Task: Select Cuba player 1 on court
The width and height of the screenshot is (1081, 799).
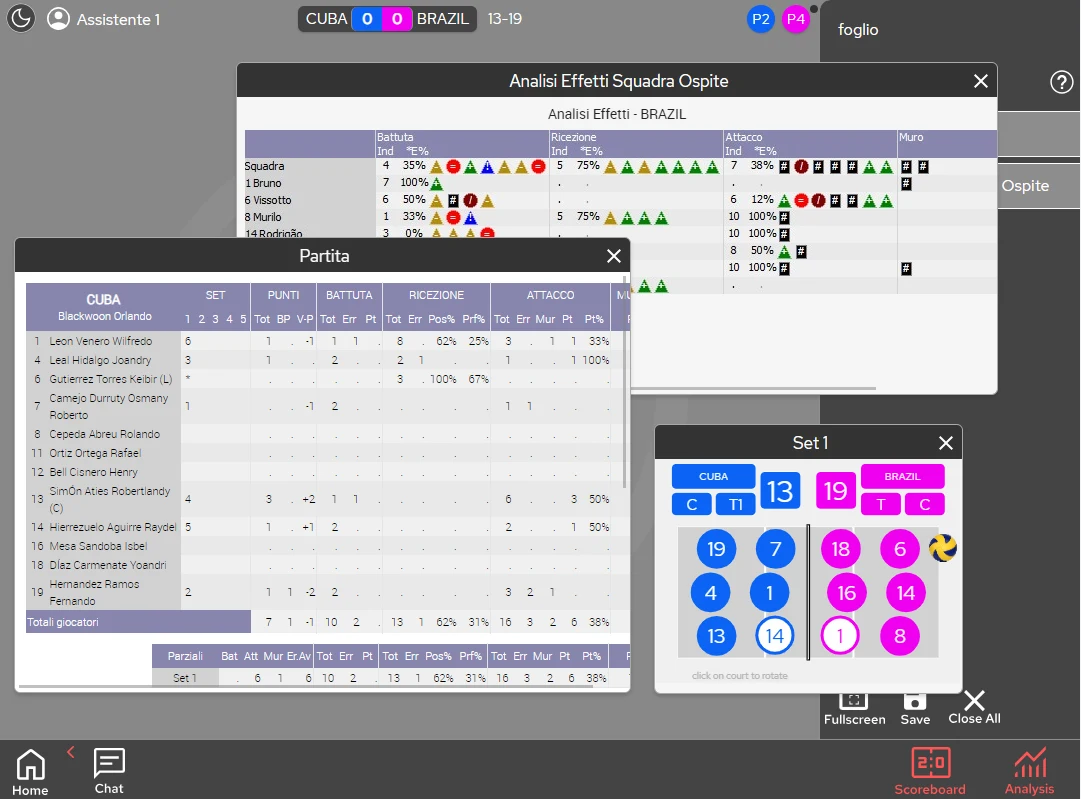Action: (x=769, y=593)
